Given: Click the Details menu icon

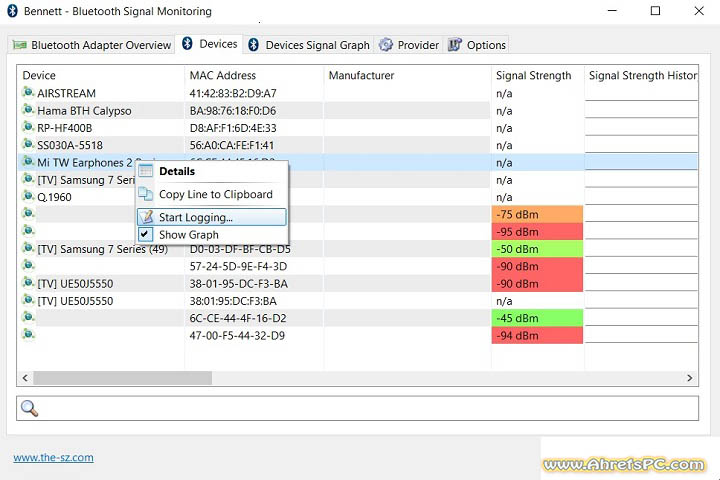Looking at the screenshot, I should (x=146, y=171).
